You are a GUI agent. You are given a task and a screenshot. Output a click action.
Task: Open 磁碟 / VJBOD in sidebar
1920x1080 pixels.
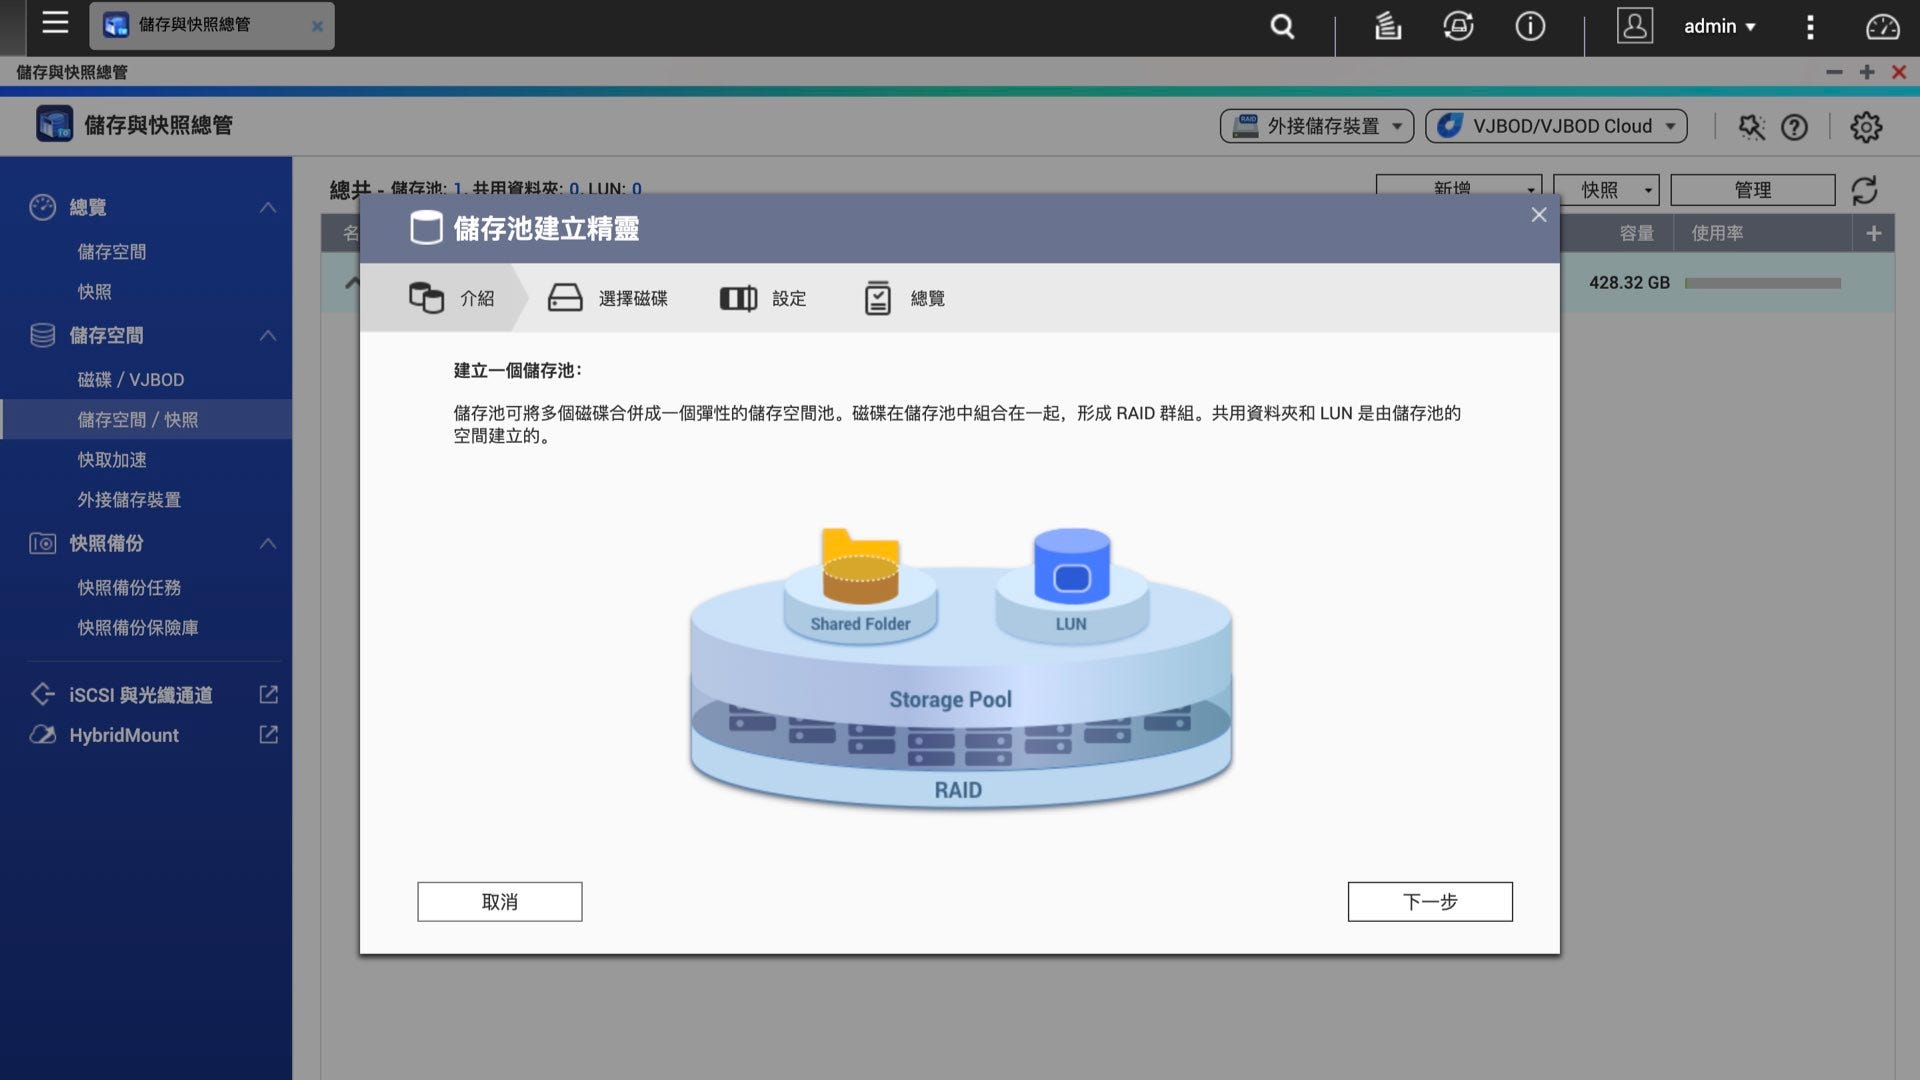[x=131, y=380]
